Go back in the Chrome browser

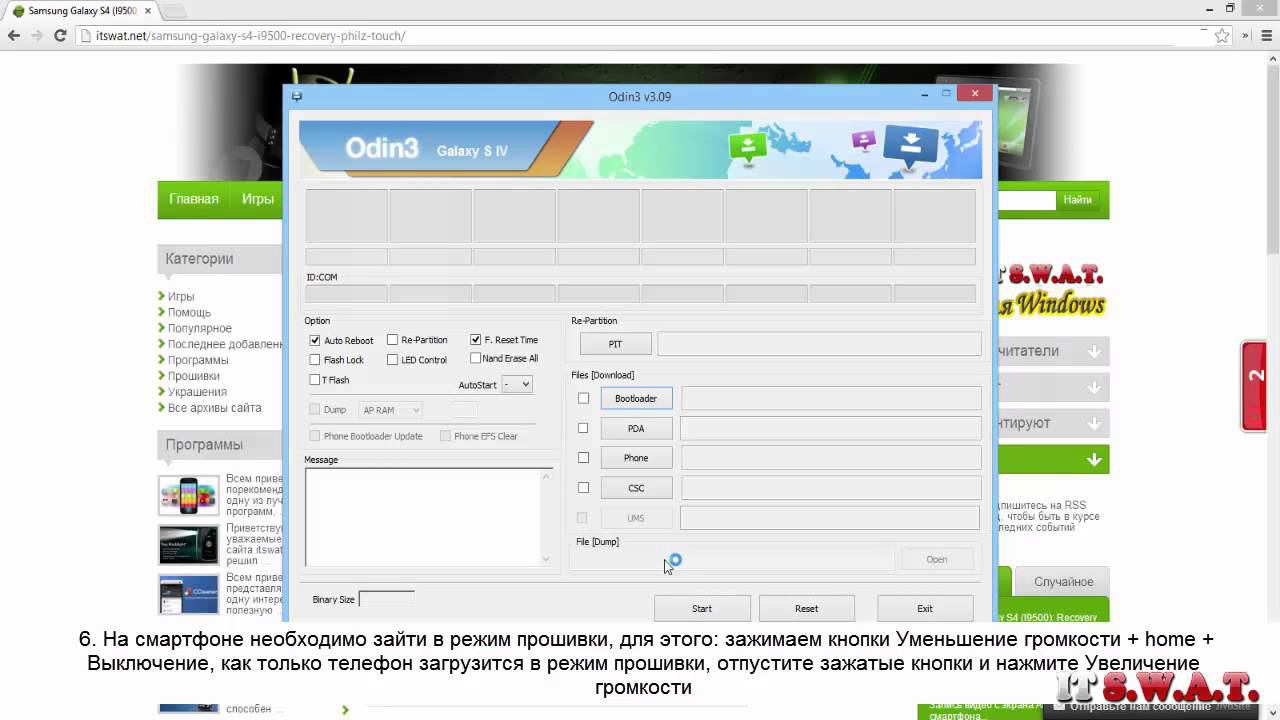(14, 35)
